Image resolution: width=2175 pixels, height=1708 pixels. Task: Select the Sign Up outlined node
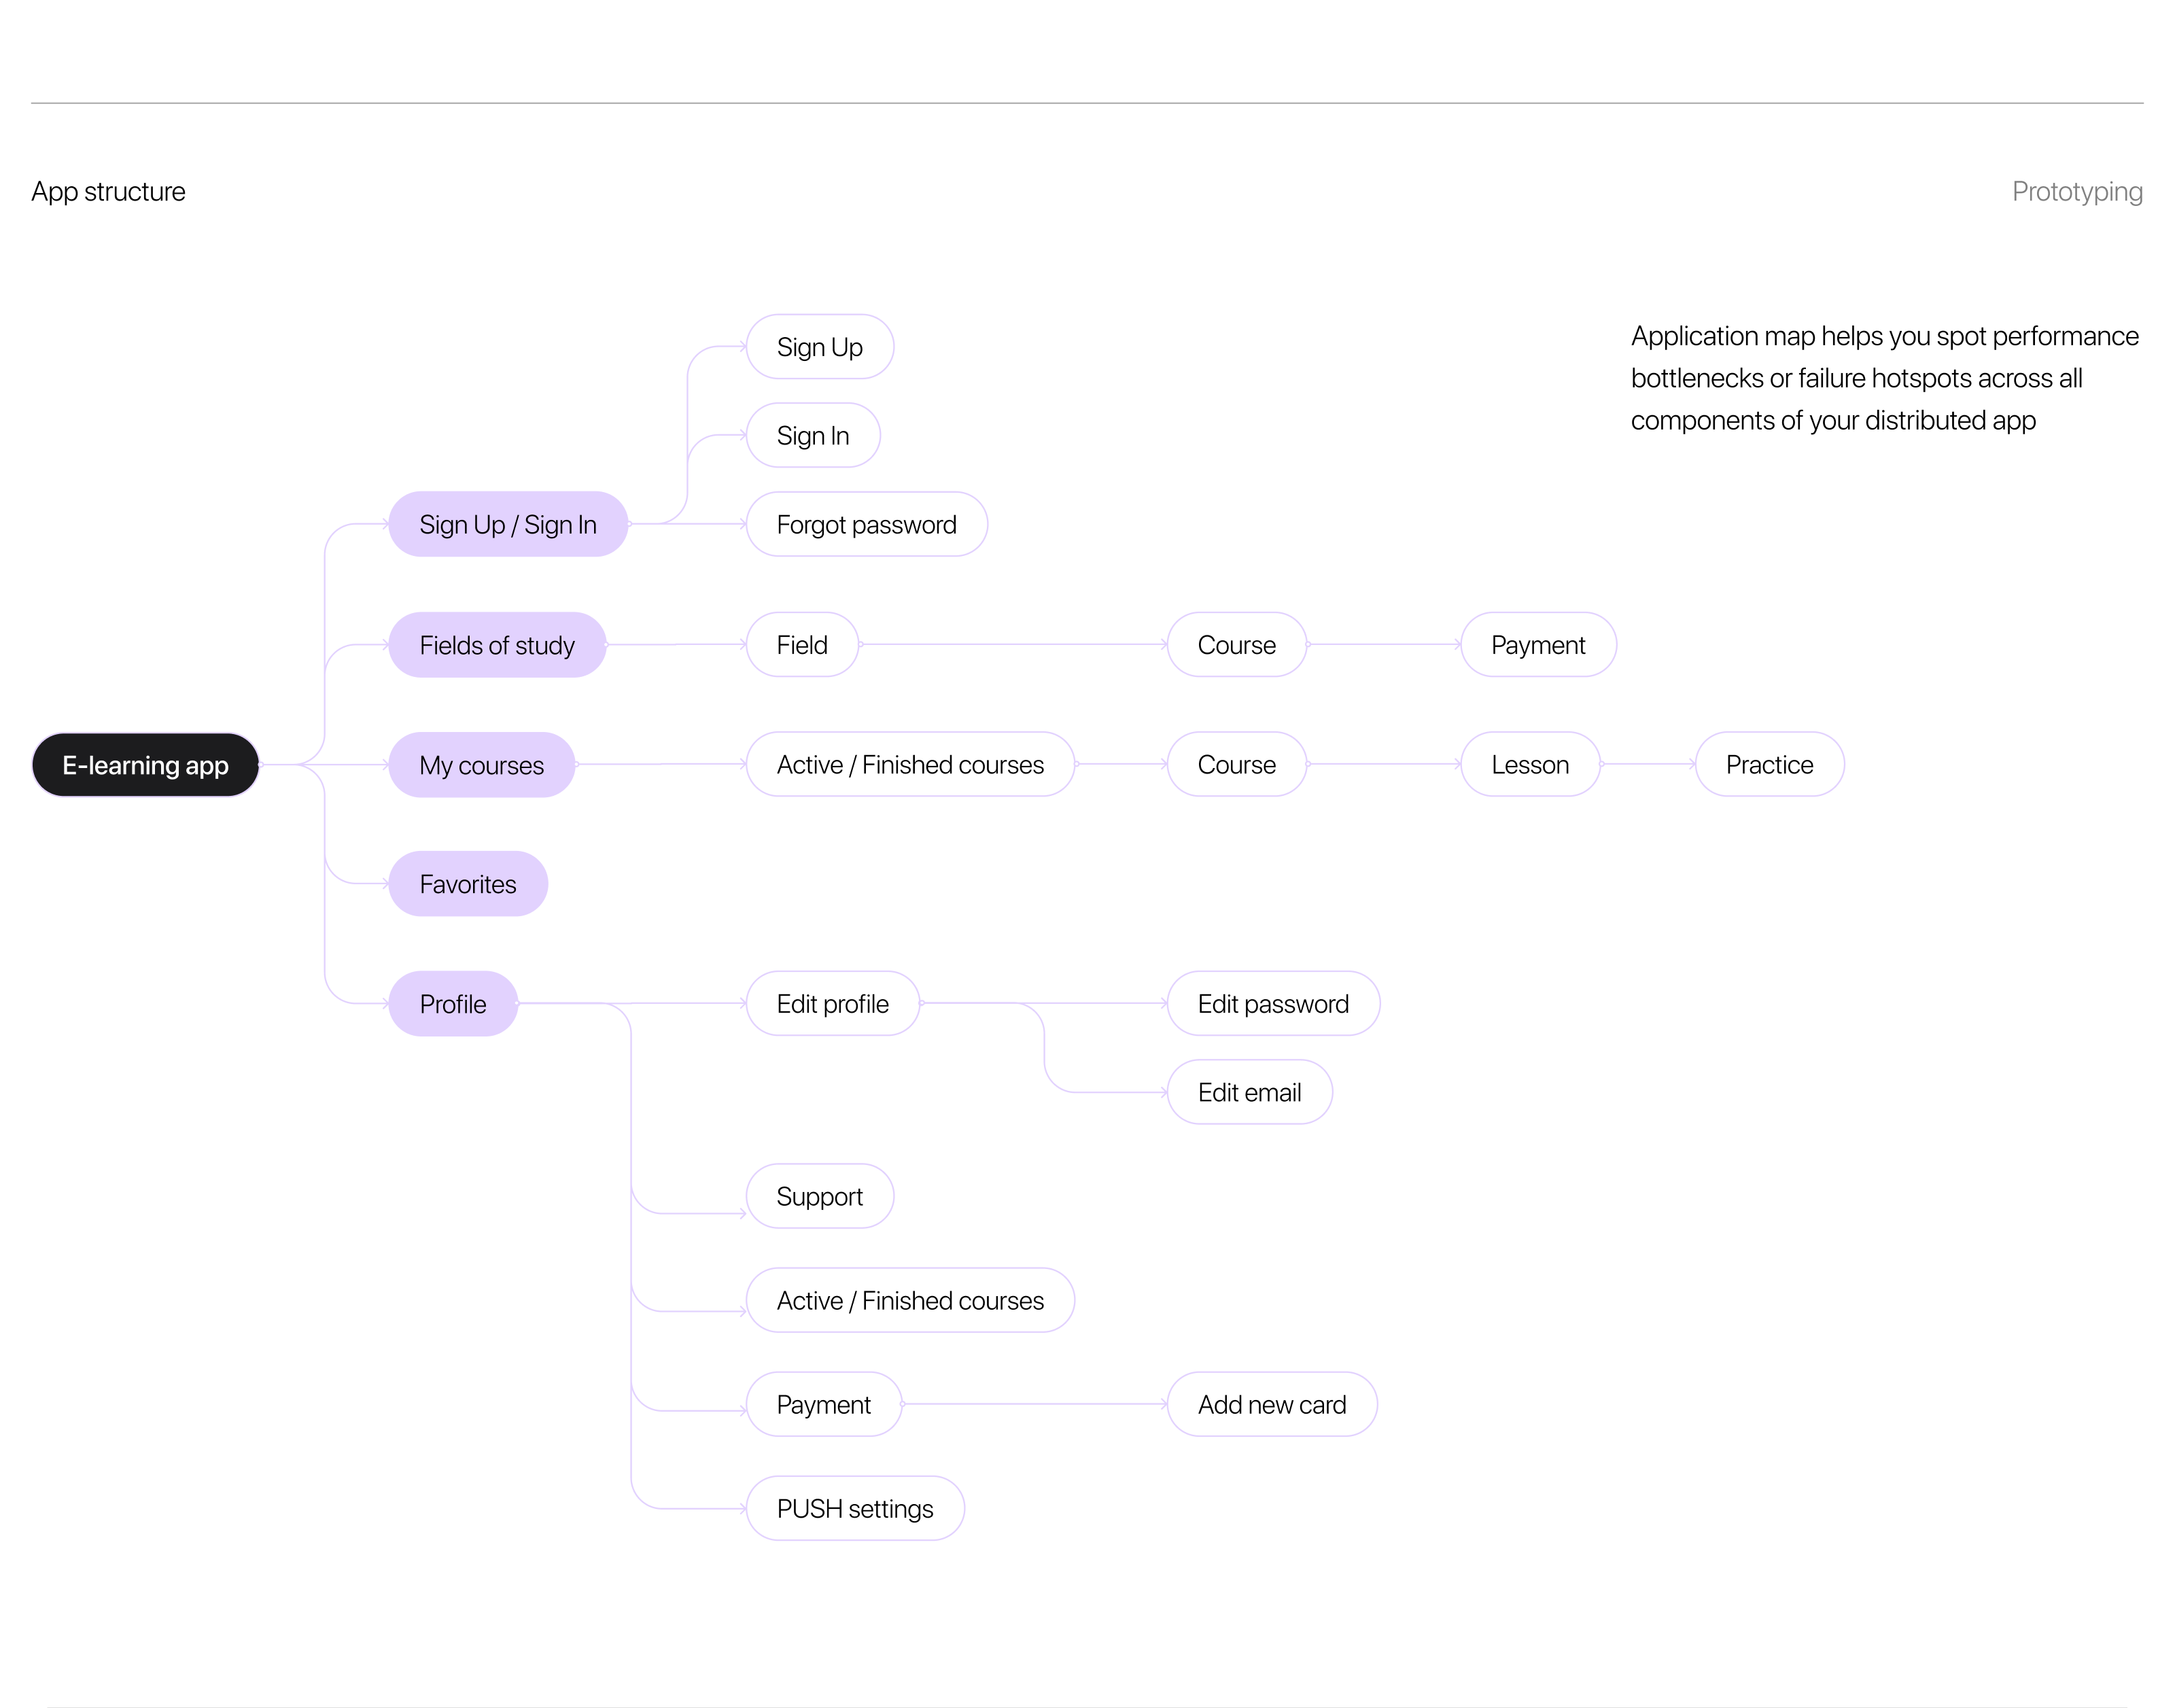pos(819,347)
